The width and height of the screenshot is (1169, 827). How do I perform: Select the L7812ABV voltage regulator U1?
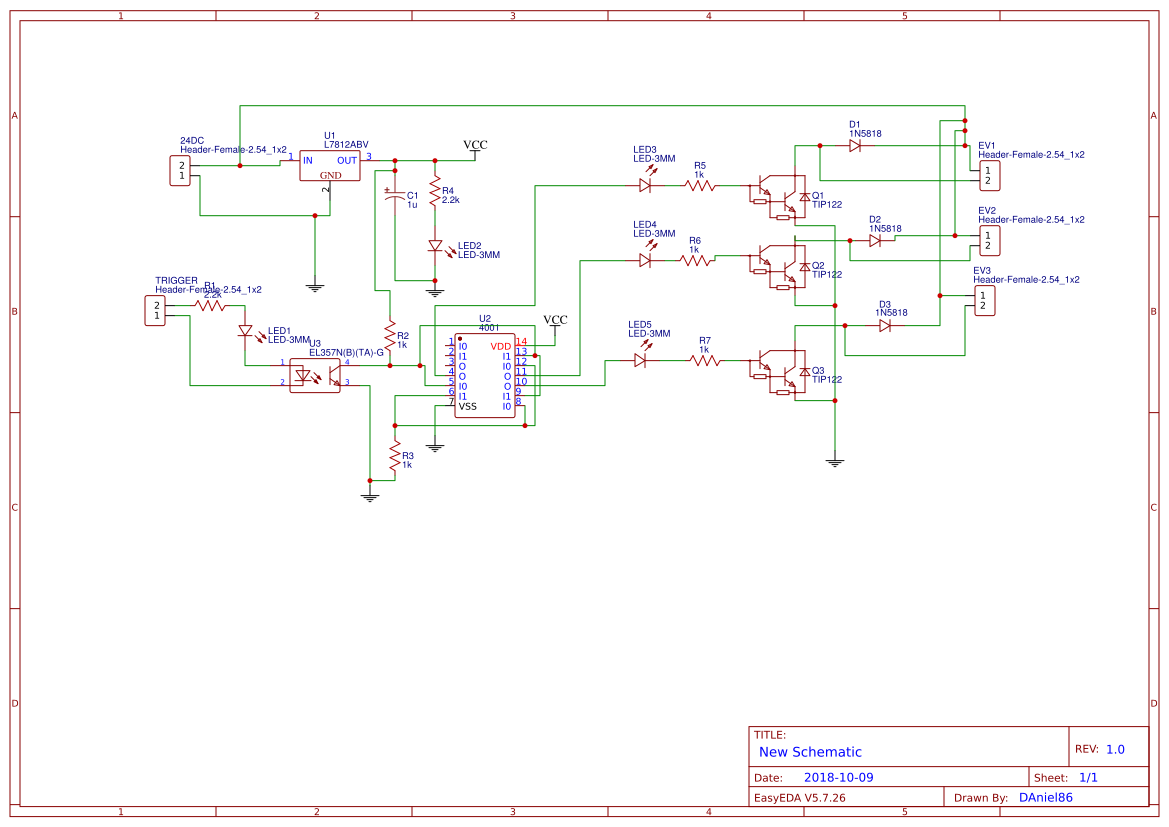point(328,166)
